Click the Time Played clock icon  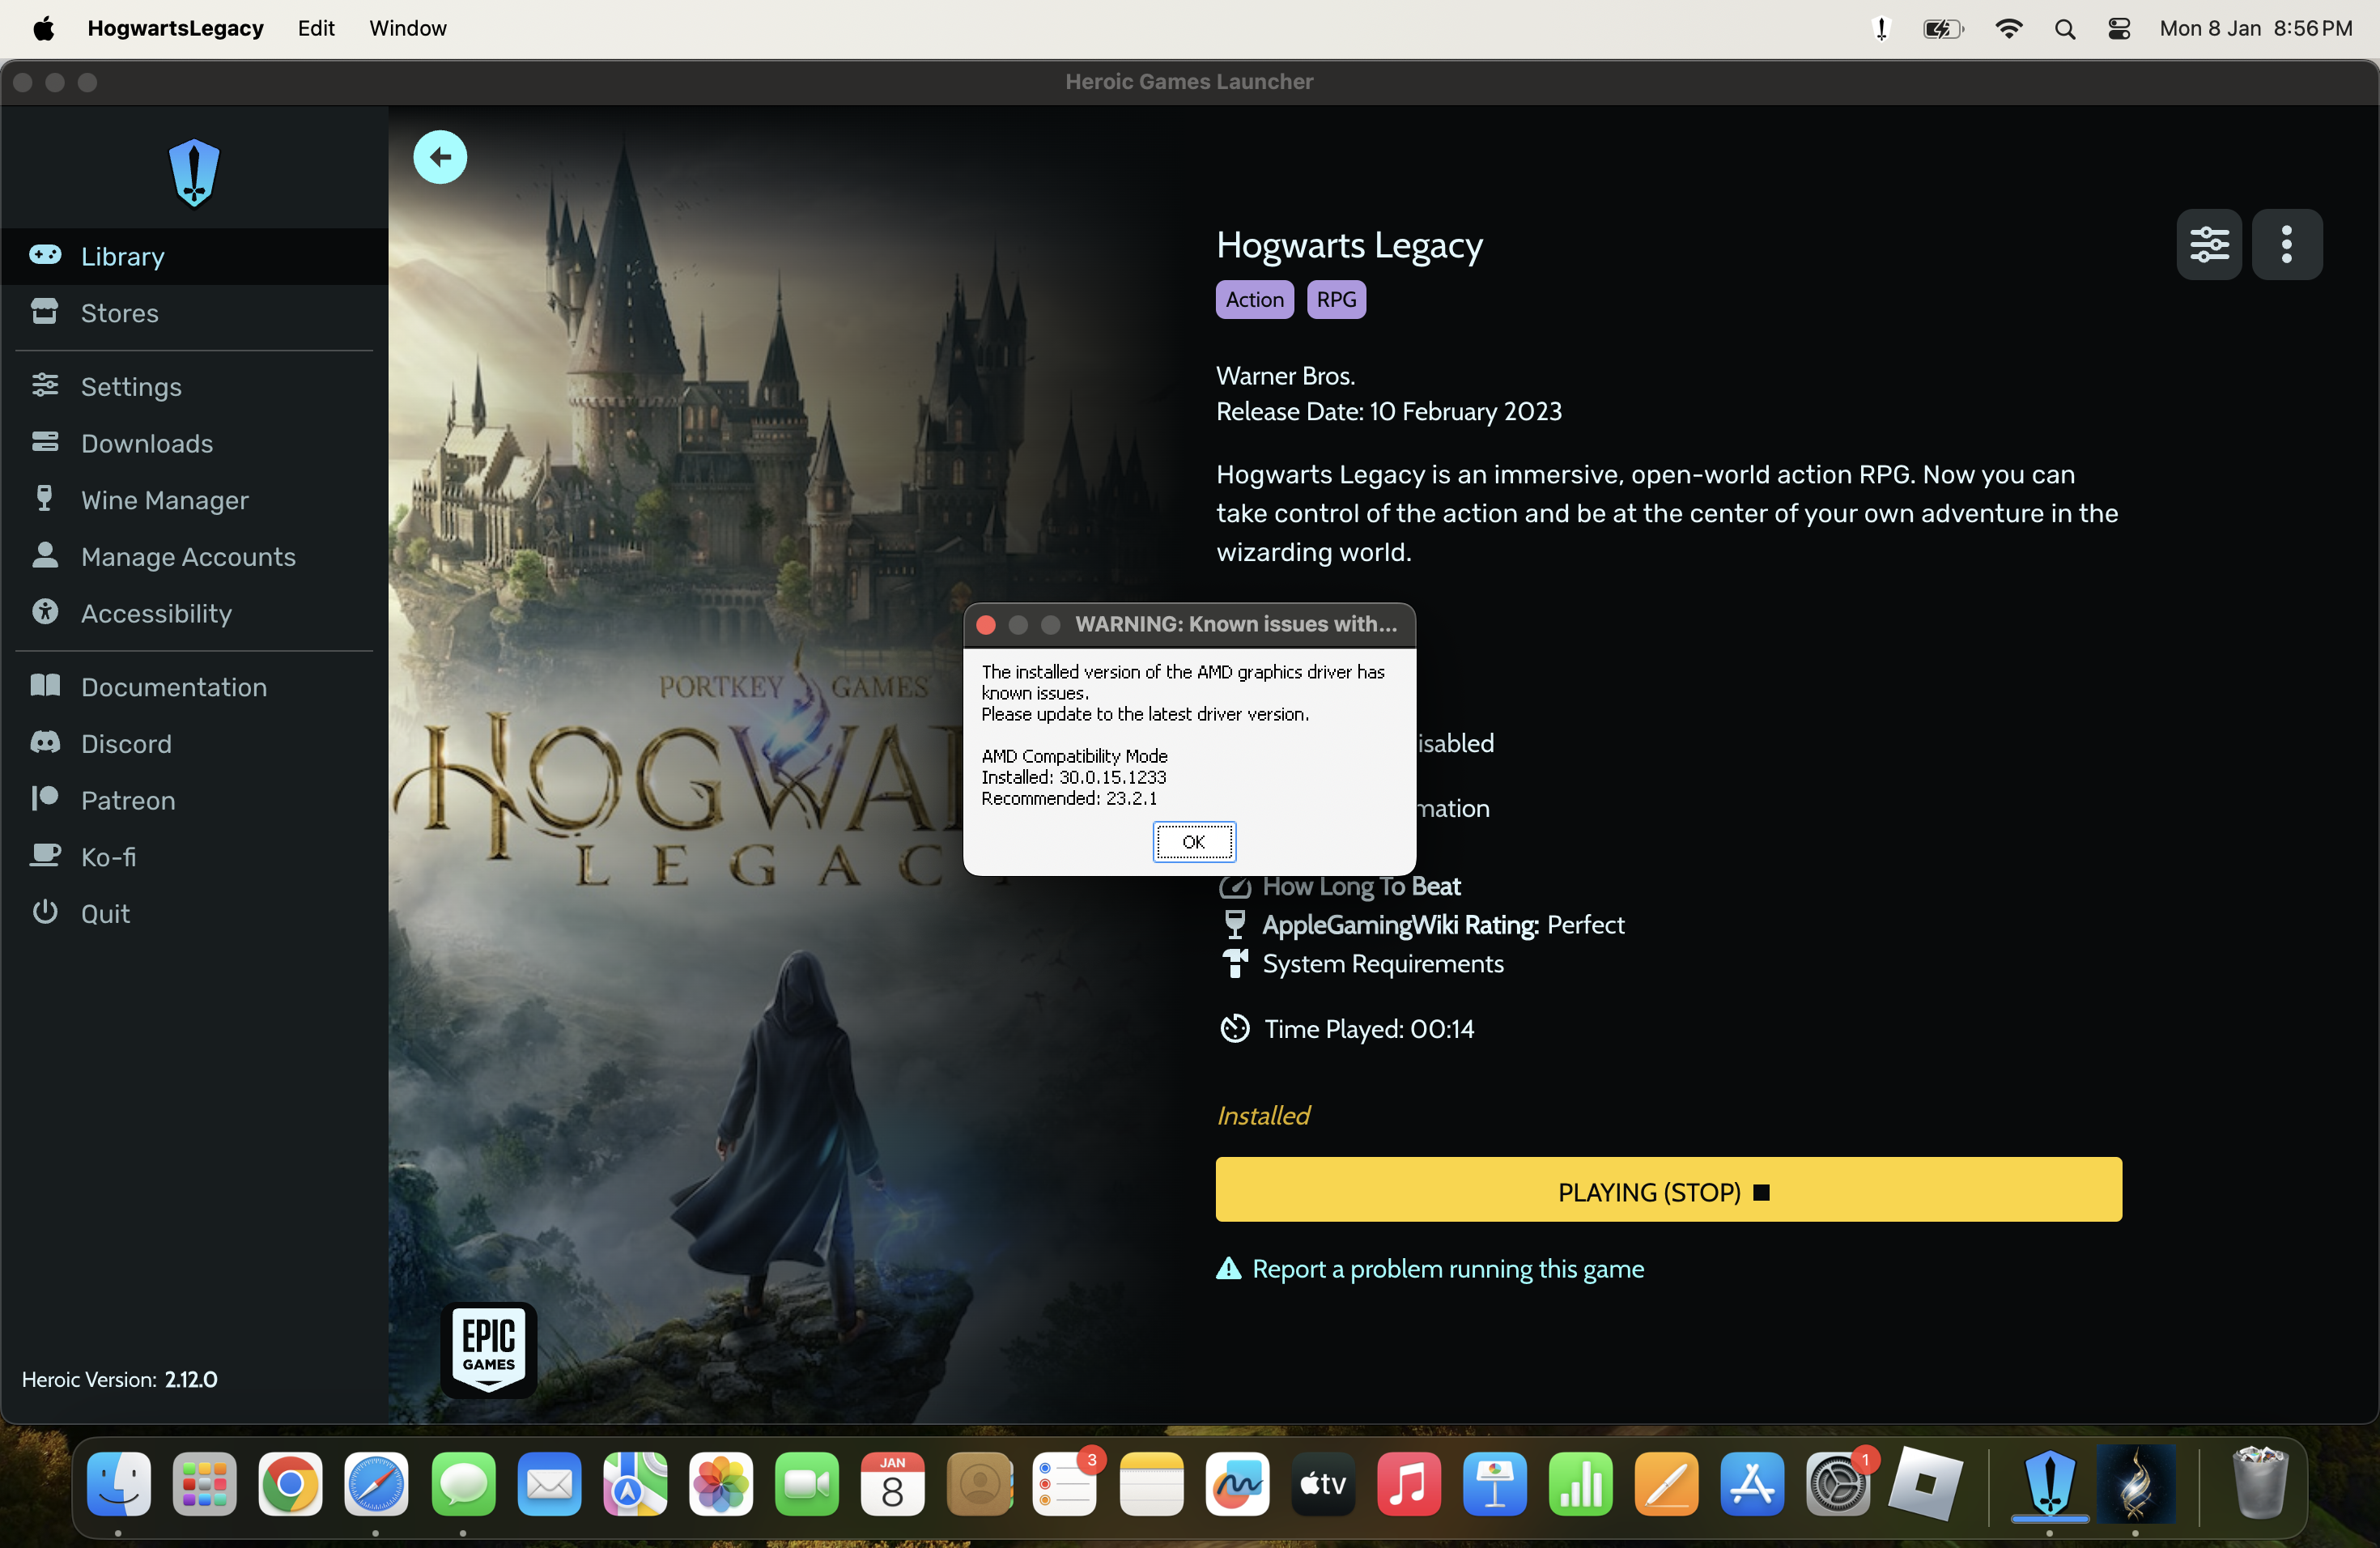click(x=1235, y=1029)
